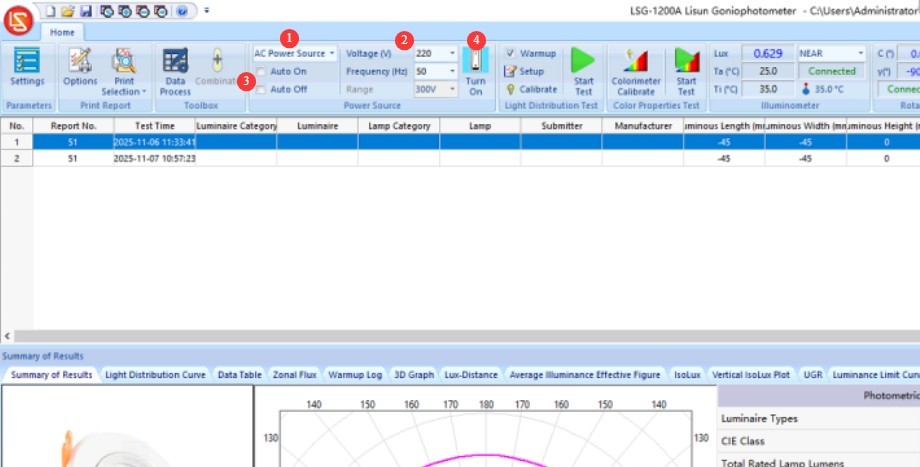The width and height of the screenshot is (920, 467).
Task: Open Average Illuminance Effective Figure tab
Action: tap(585, 374)
